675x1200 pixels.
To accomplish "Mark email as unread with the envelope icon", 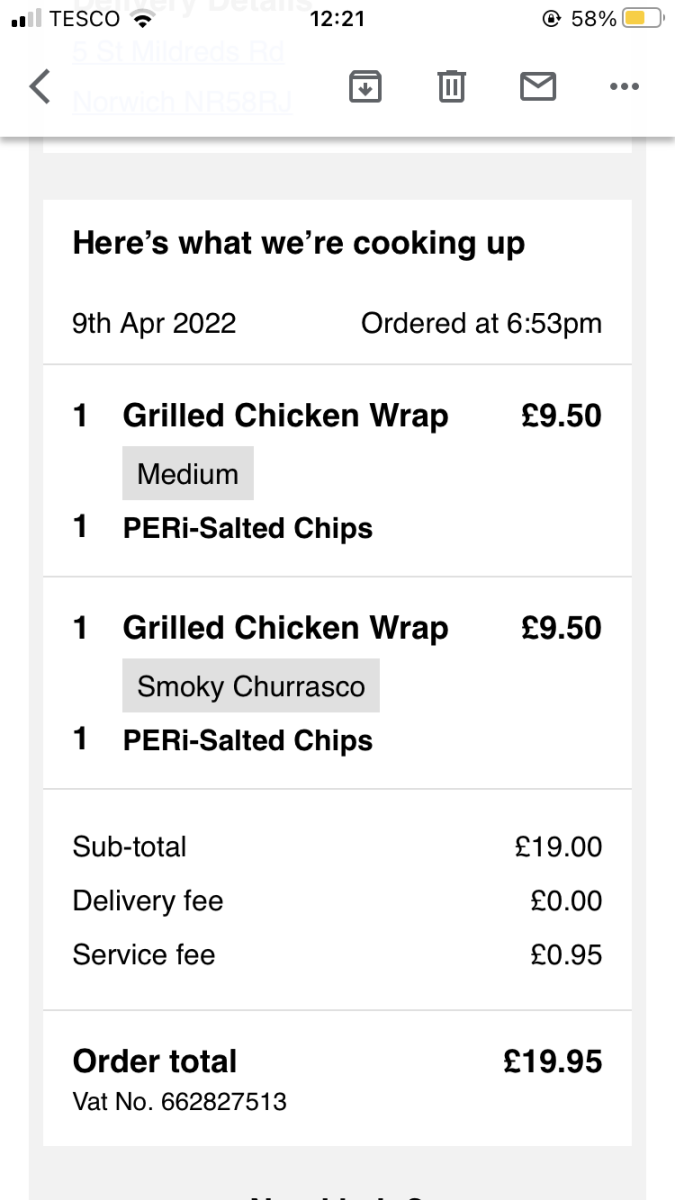I will [538, 87].
